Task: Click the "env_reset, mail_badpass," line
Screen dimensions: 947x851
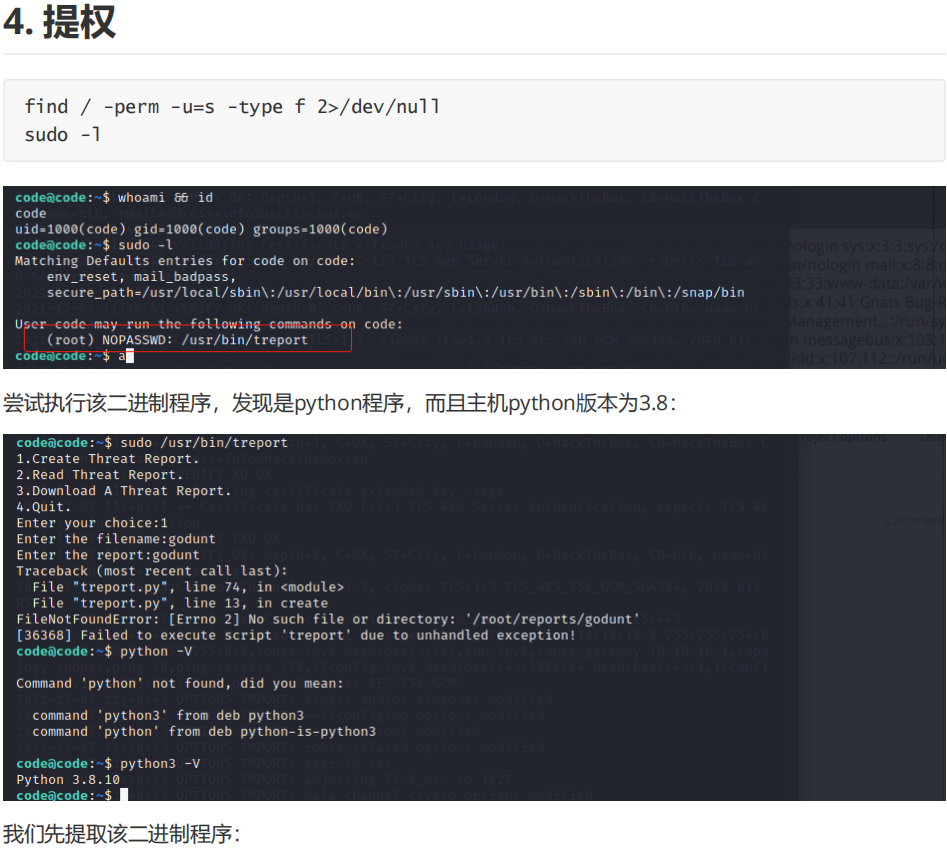Action: tap(141, 277)
